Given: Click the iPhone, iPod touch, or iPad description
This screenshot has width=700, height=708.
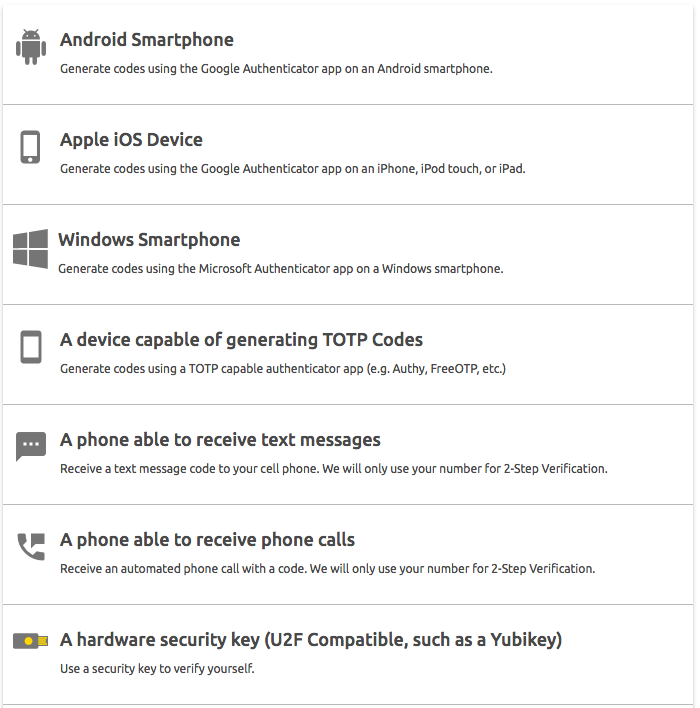Looking at the screenshot, I should tap(293, 169).
